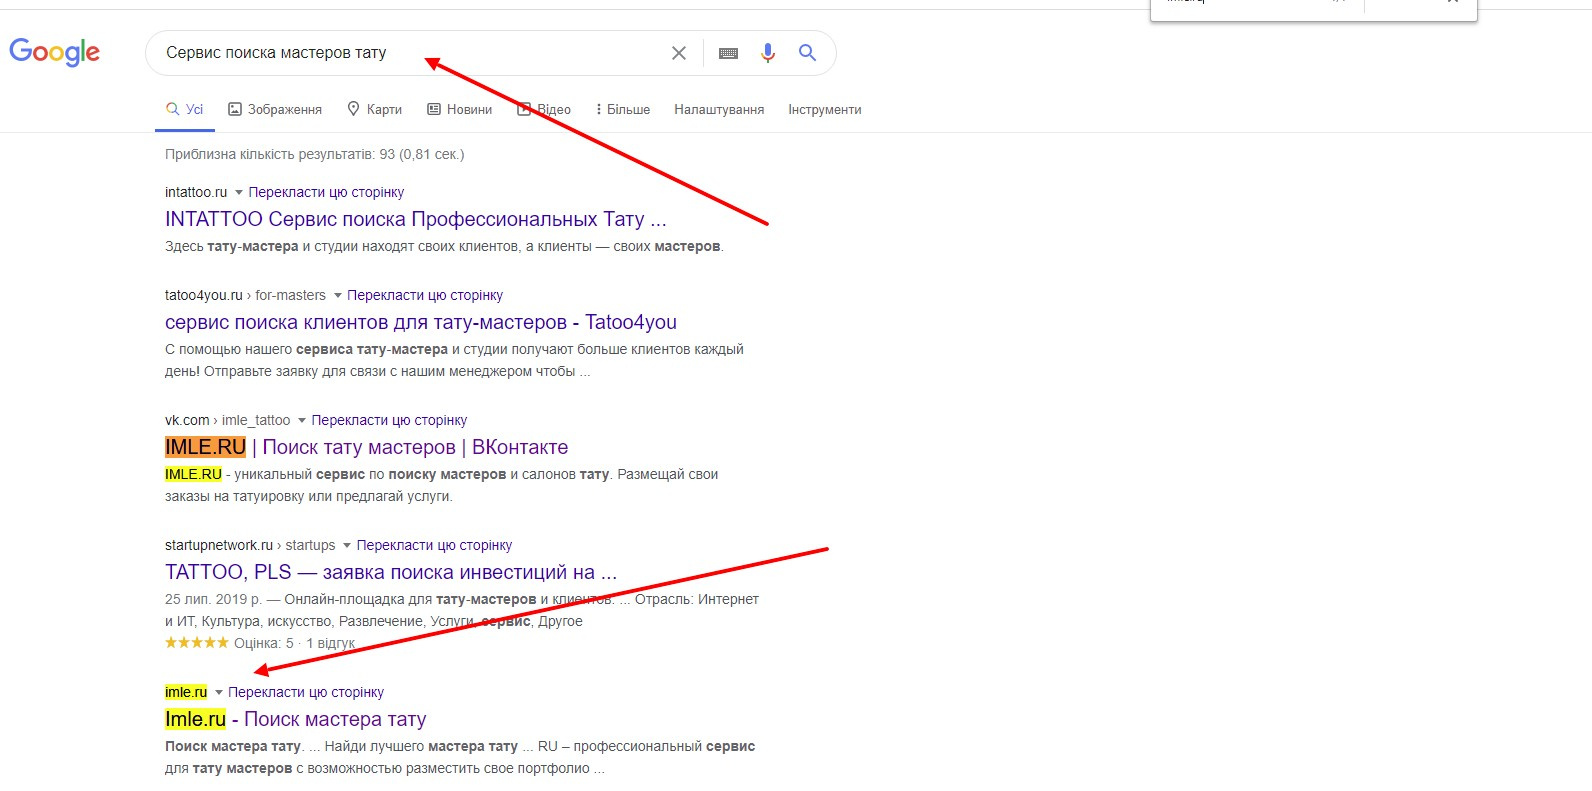Translate the intattoo.ru page link
This screenshot has height=791, width=1592.
(327, 192)
